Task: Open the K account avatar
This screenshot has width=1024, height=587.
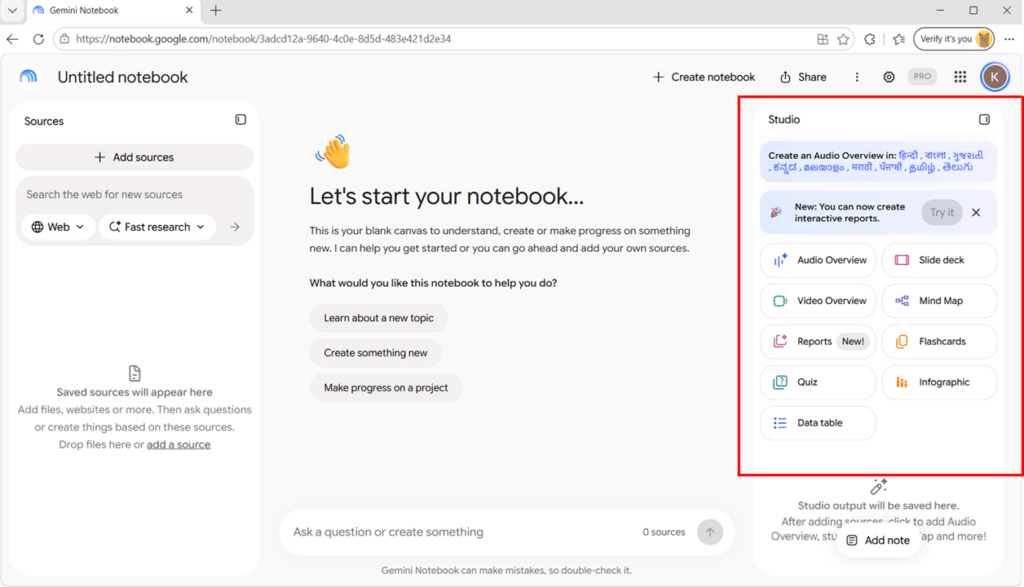Action: pos(995,77)
